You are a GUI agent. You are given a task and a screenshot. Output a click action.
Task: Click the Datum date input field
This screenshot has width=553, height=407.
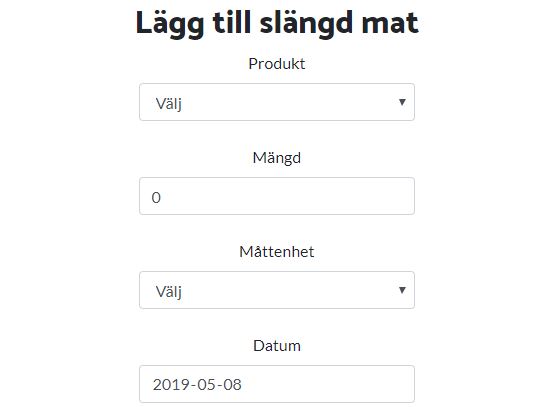277,384
